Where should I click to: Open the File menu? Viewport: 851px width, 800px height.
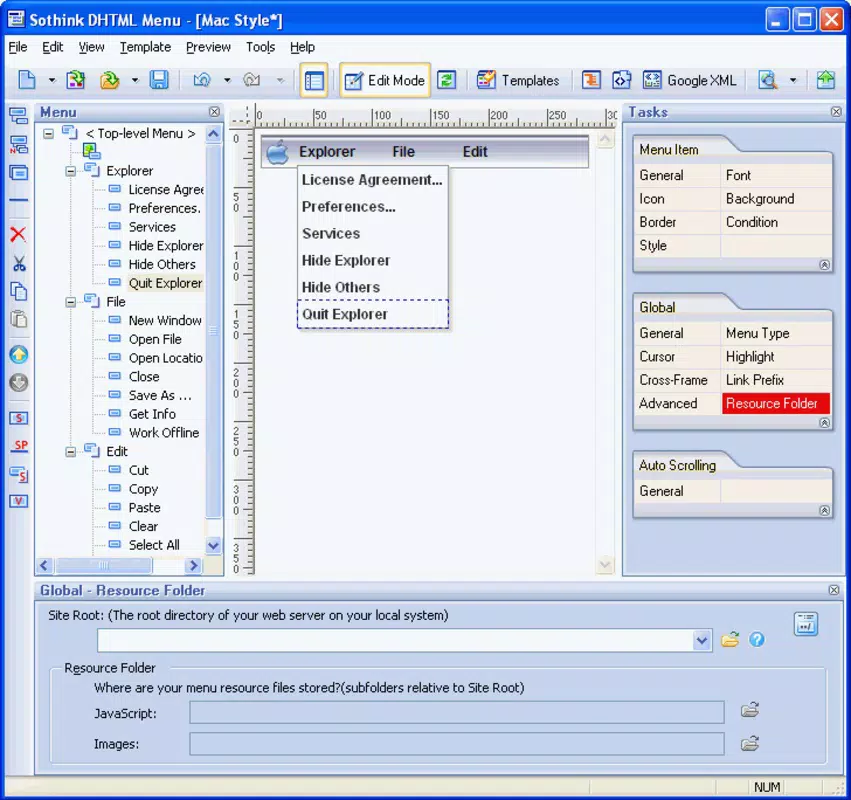point(17,47)
